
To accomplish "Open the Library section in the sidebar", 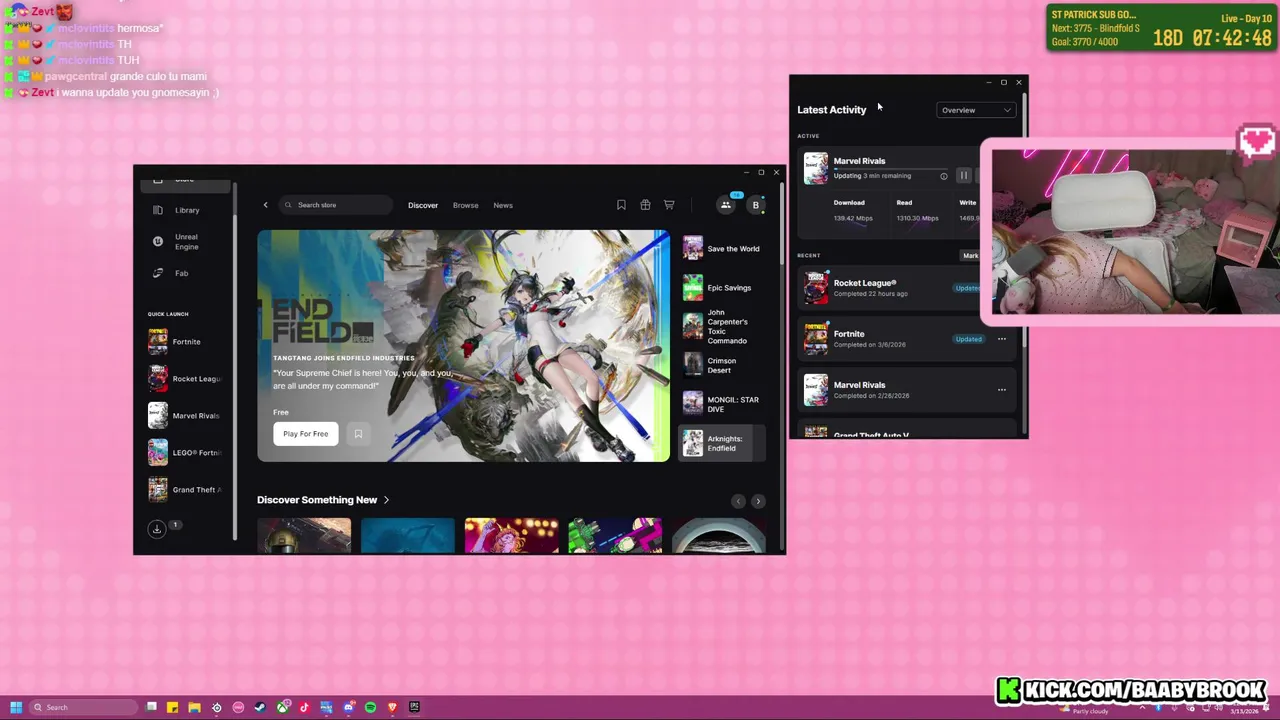I will [186, 210].
